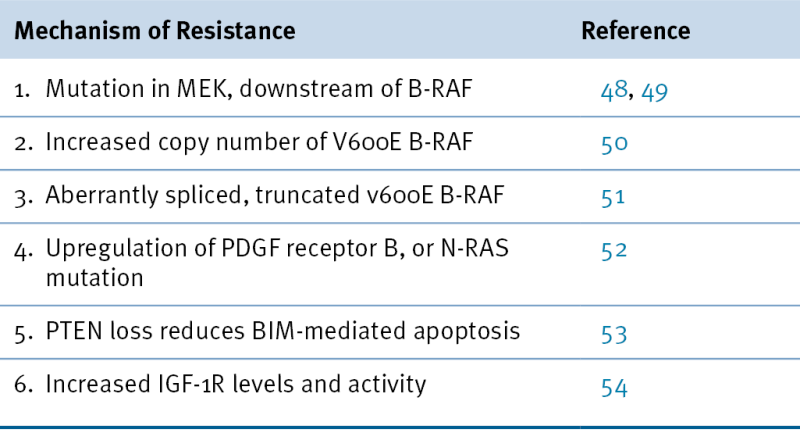Open reference 54 for IGF-1R row

pyautogui.click(x=613, y=385)
